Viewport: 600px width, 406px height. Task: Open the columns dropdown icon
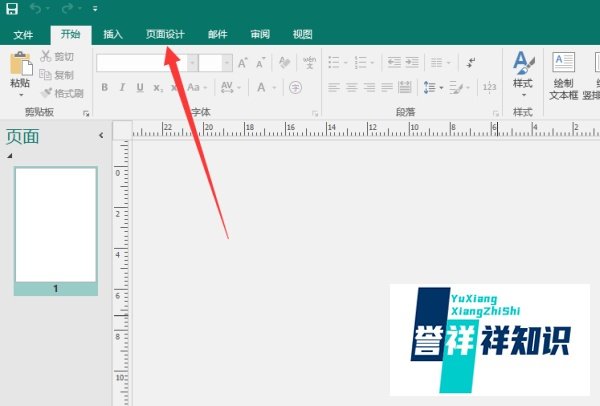coord(440,62)
